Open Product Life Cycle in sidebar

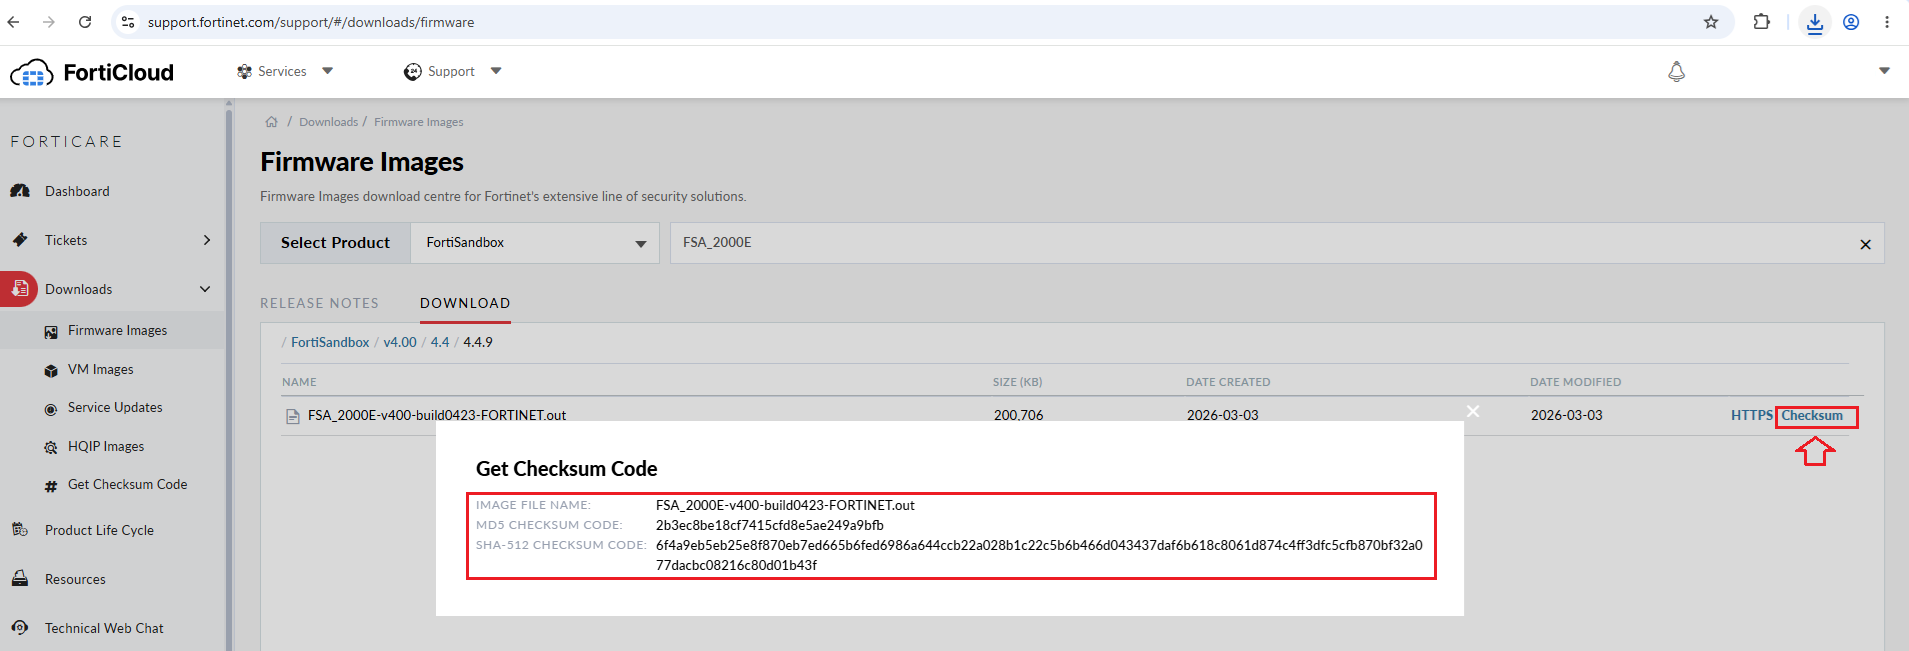point(99,530)
